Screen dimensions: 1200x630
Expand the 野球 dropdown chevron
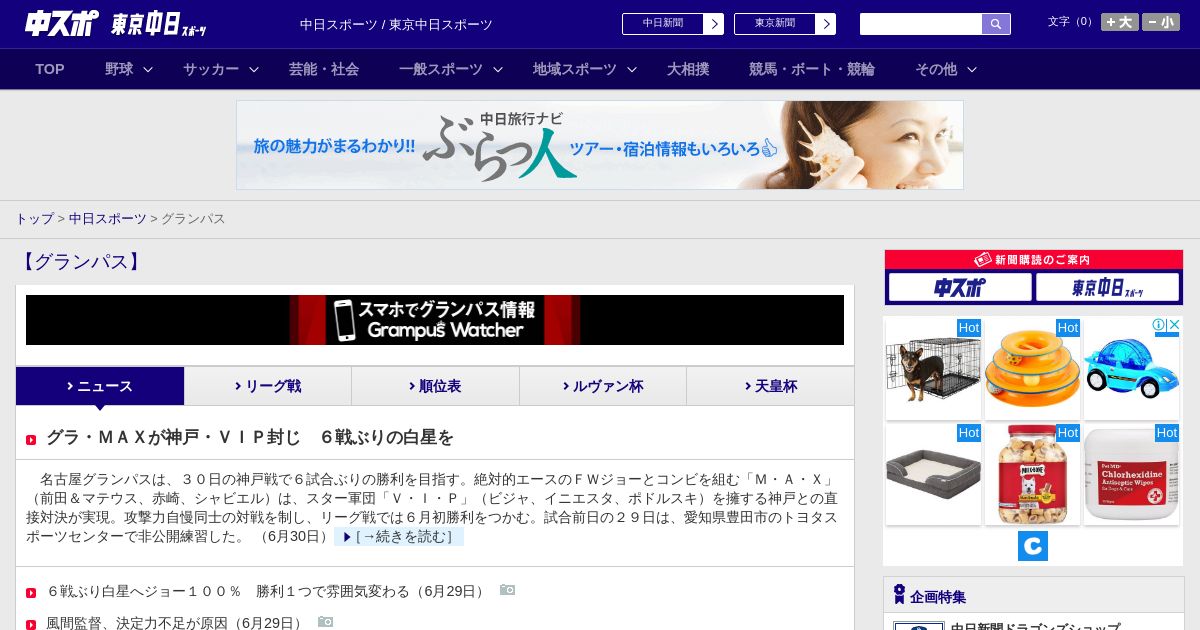(148, 69)
